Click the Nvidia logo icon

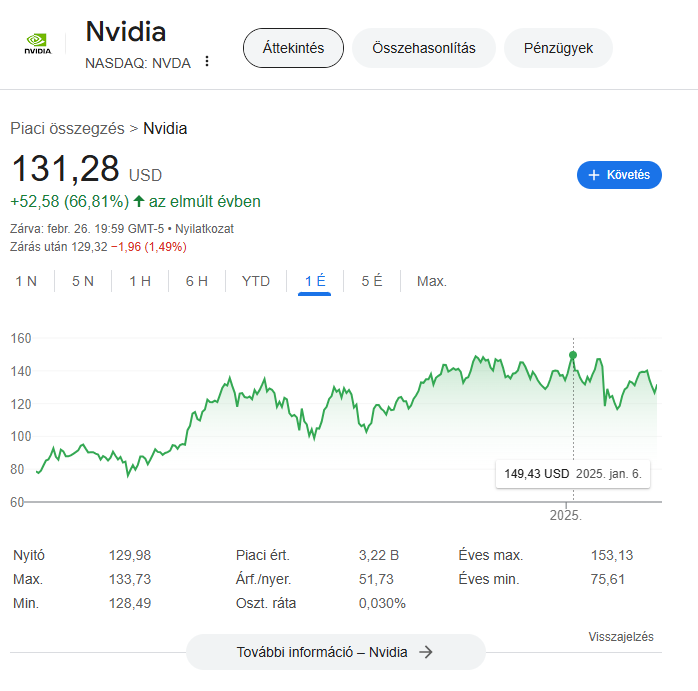37,44
